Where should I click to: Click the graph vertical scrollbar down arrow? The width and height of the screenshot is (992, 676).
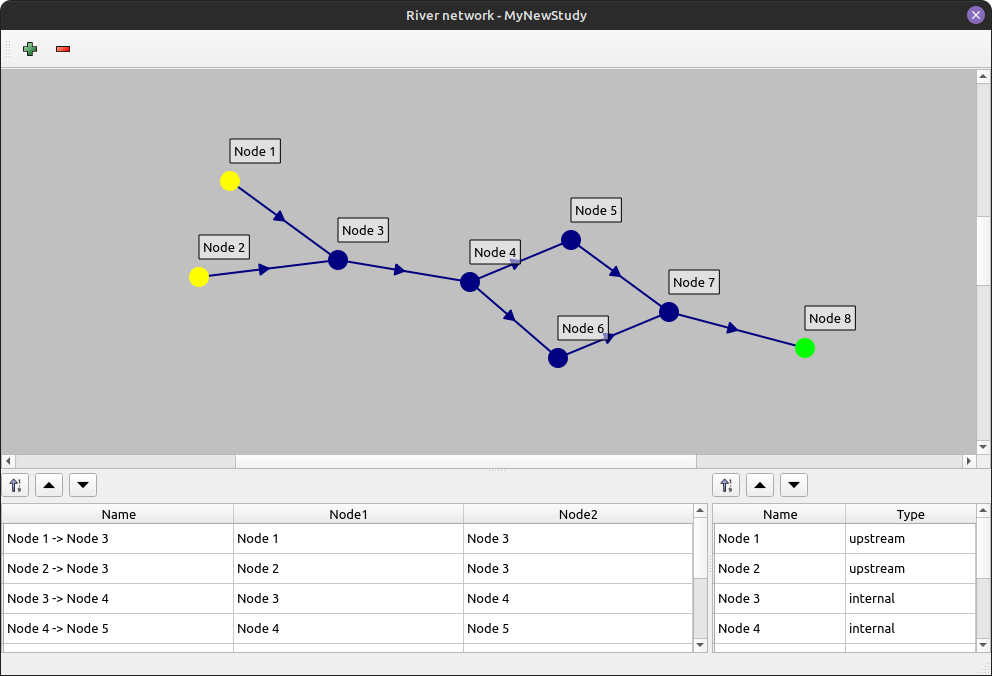(x=983, y=446)
